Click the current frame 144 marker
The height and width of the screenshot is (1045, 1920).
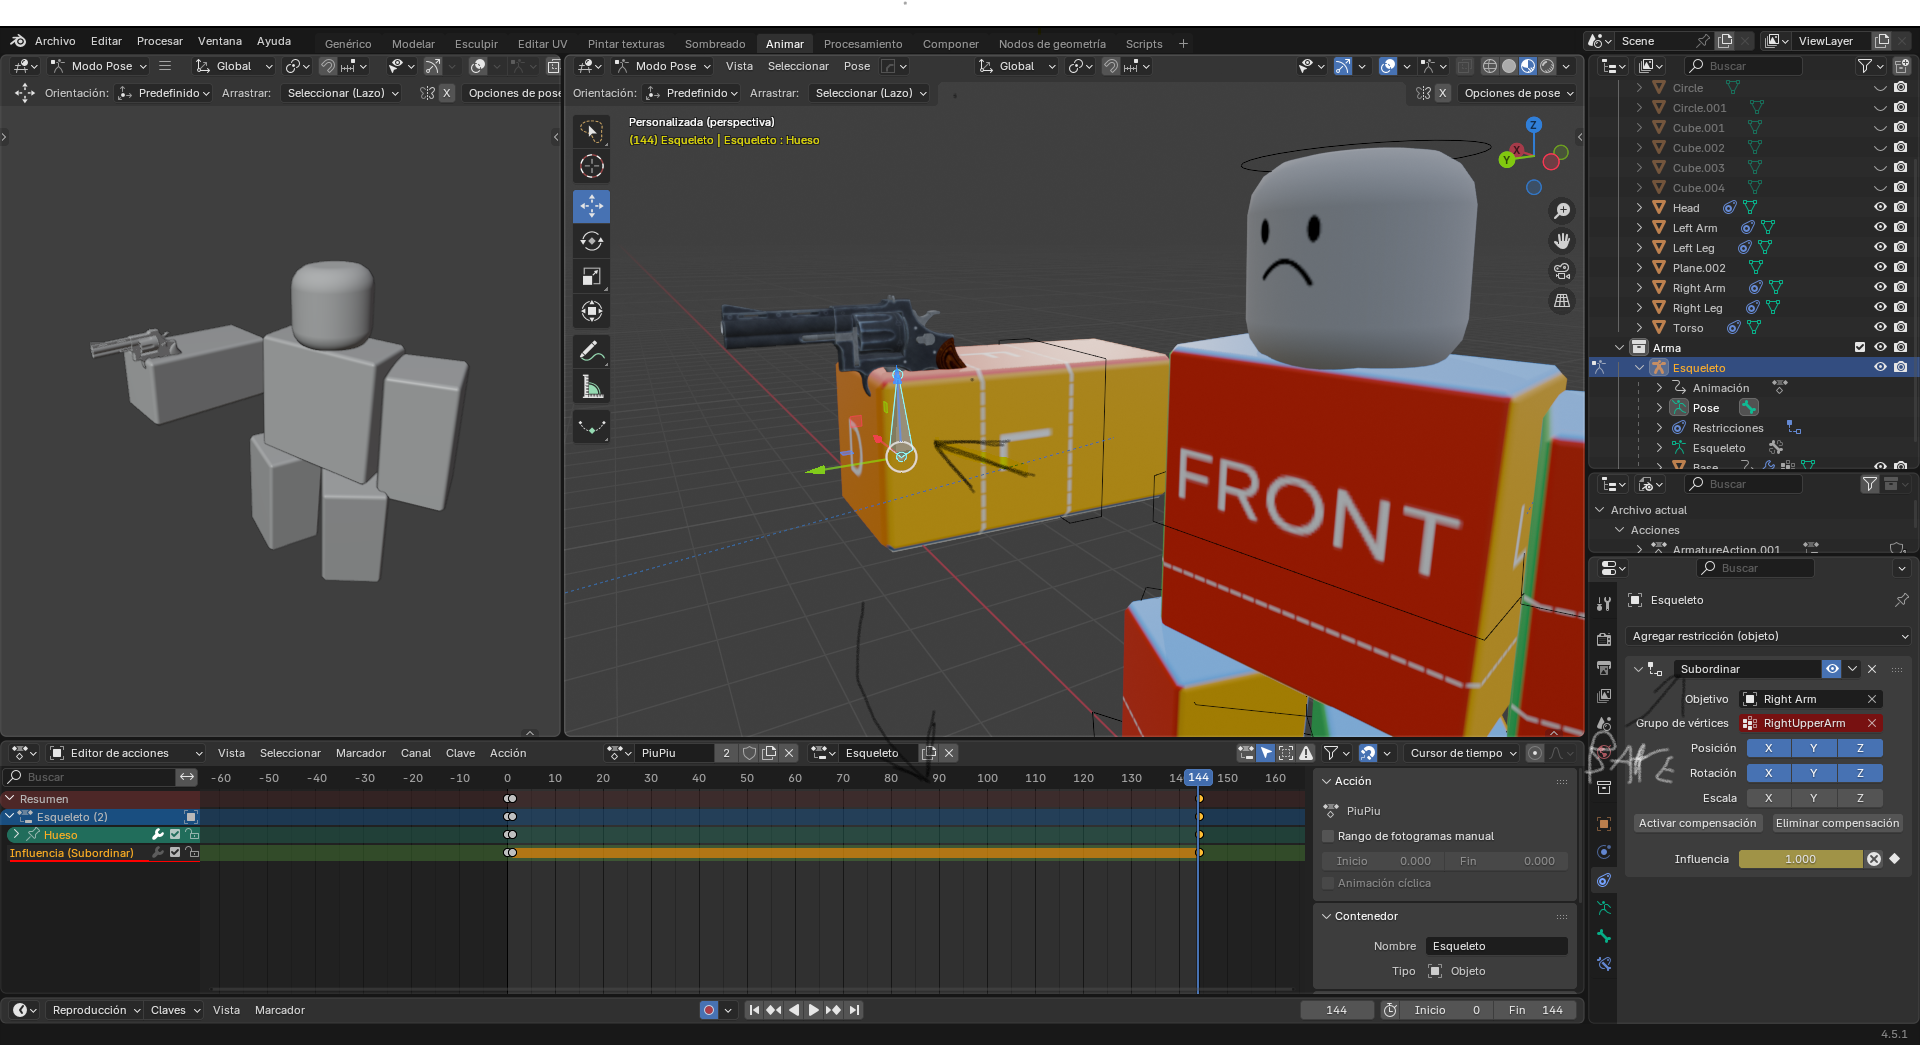pos(1198,777)
